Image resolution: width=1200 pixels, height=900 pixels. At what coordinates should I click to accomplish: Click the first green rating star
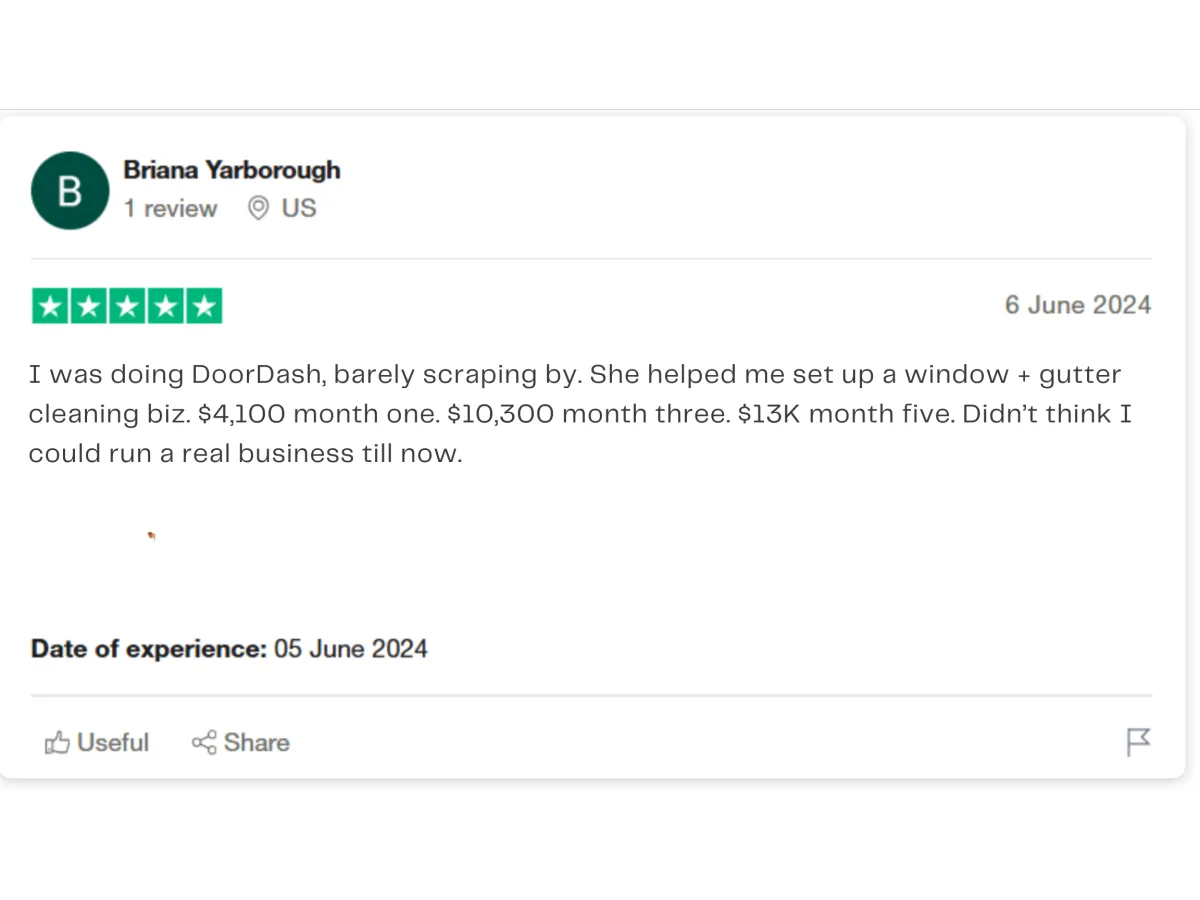[x=51, y=306]
